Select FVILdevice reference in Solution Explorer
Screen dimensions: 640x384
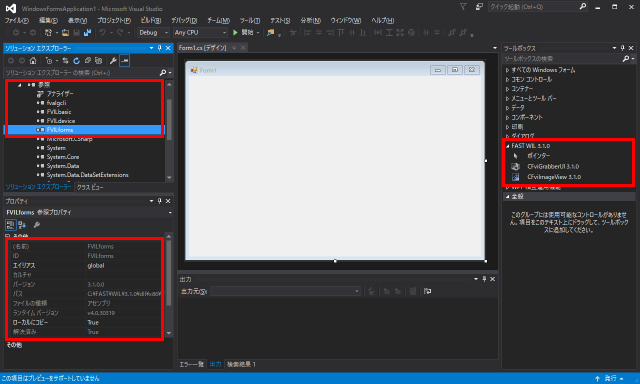(60, 121)
